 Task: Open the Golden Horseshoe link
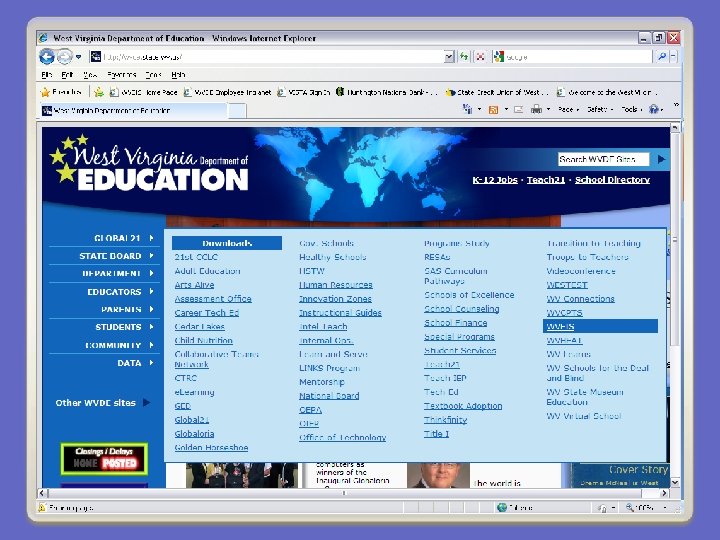(211, 447)
